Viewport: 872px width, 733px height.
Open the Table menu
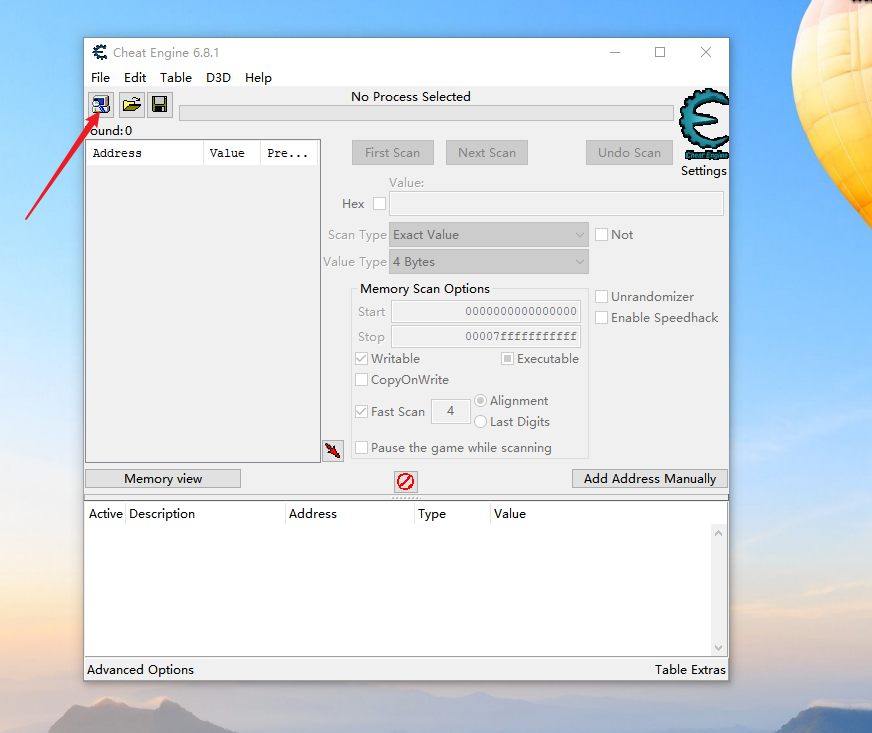tap(176, 77)
